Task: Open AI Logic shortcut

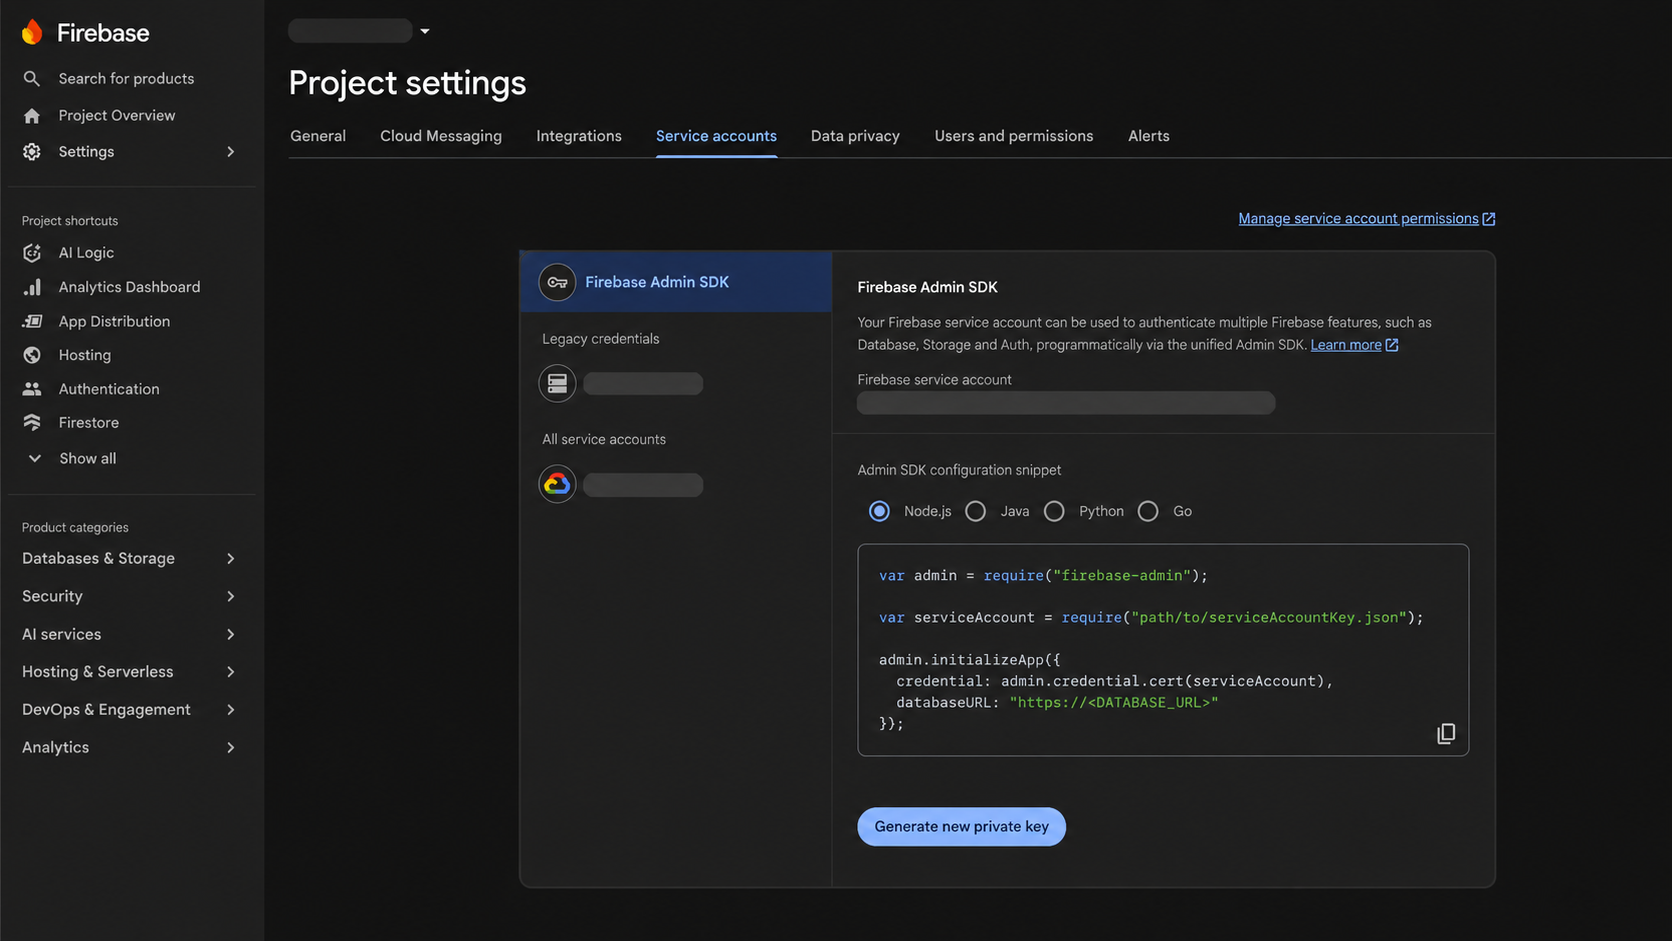Action: 86,253
